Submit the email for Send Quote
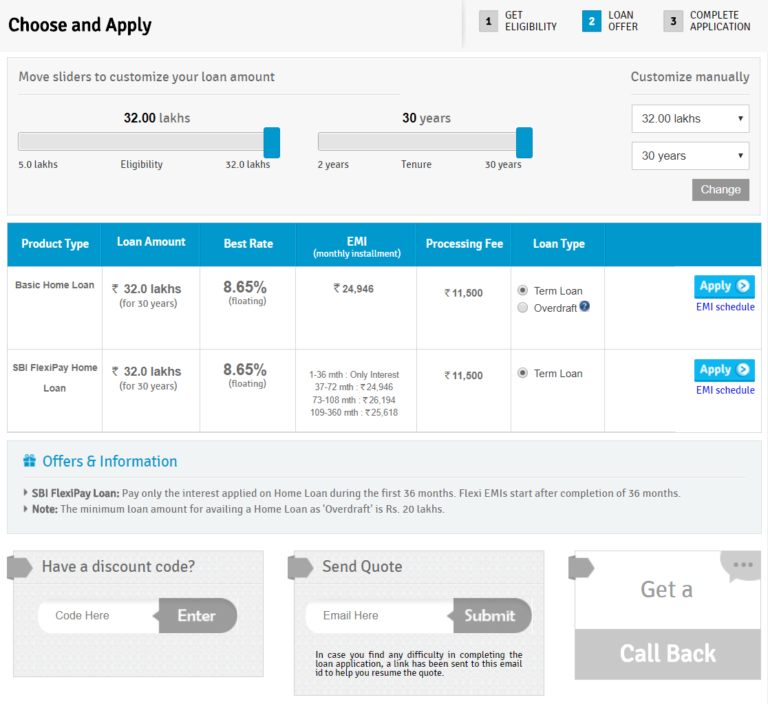The height and width of the screenshot is (704, 768). [490, 615]
